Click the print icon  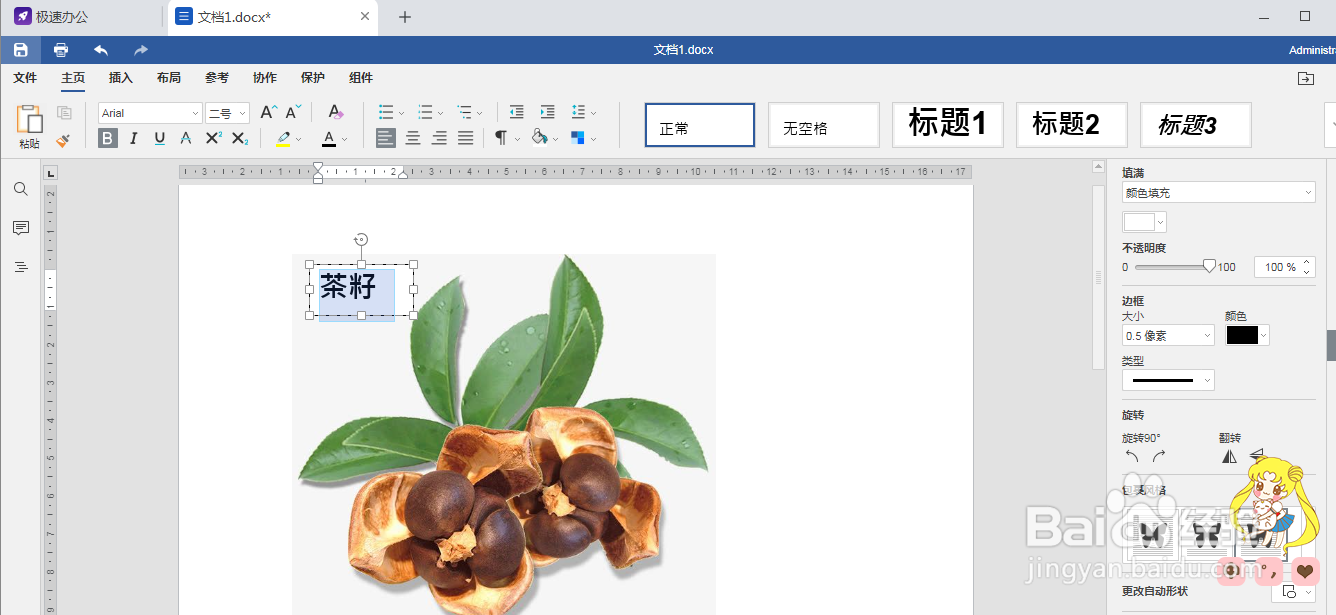point(61,50)
